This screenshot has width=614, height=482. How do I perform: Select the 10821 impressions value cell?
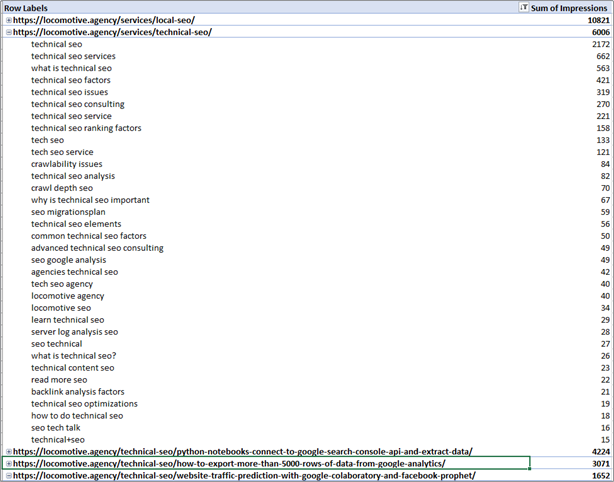(592, 20)
